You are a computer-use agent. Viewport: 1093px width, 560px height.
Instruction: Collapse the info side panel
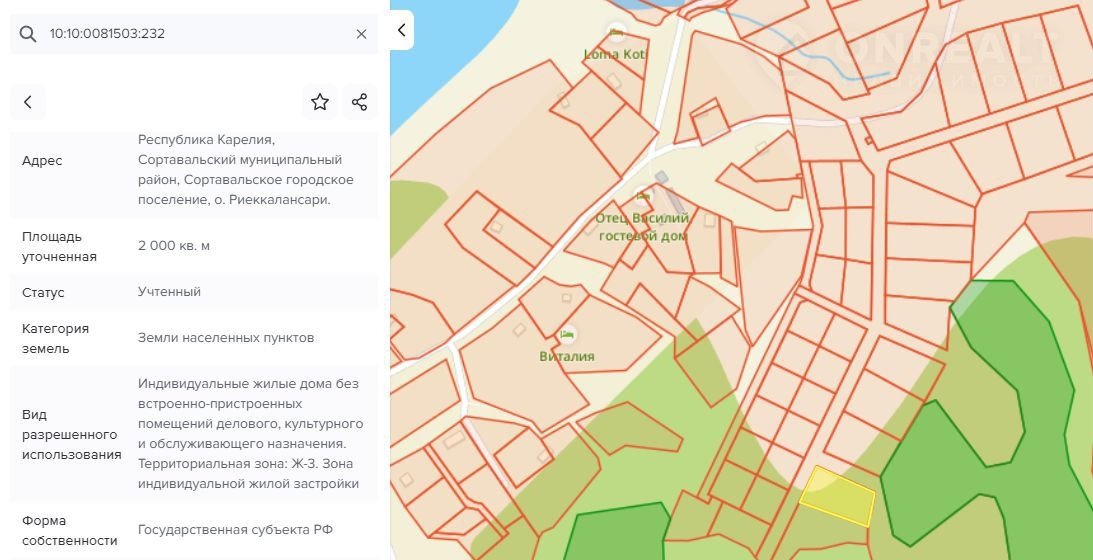pyautogui.click(x=401, y=30)
